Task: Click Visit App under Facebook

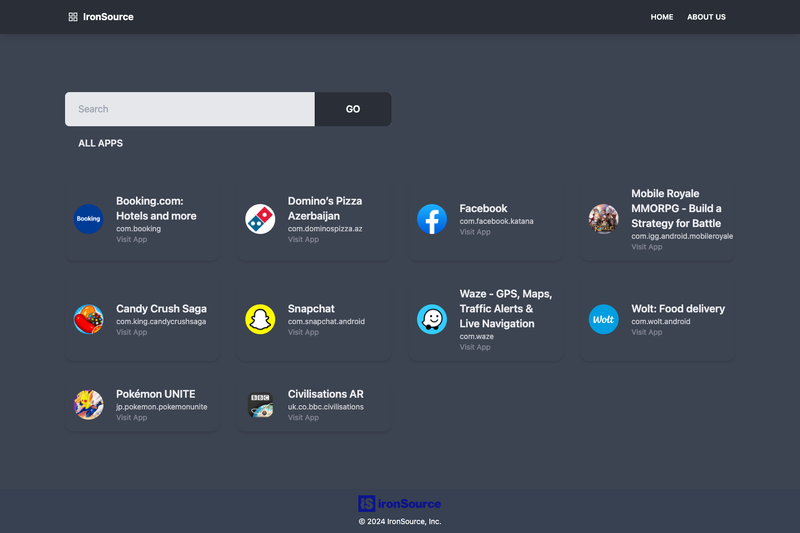Action: [x=475, y=232]
